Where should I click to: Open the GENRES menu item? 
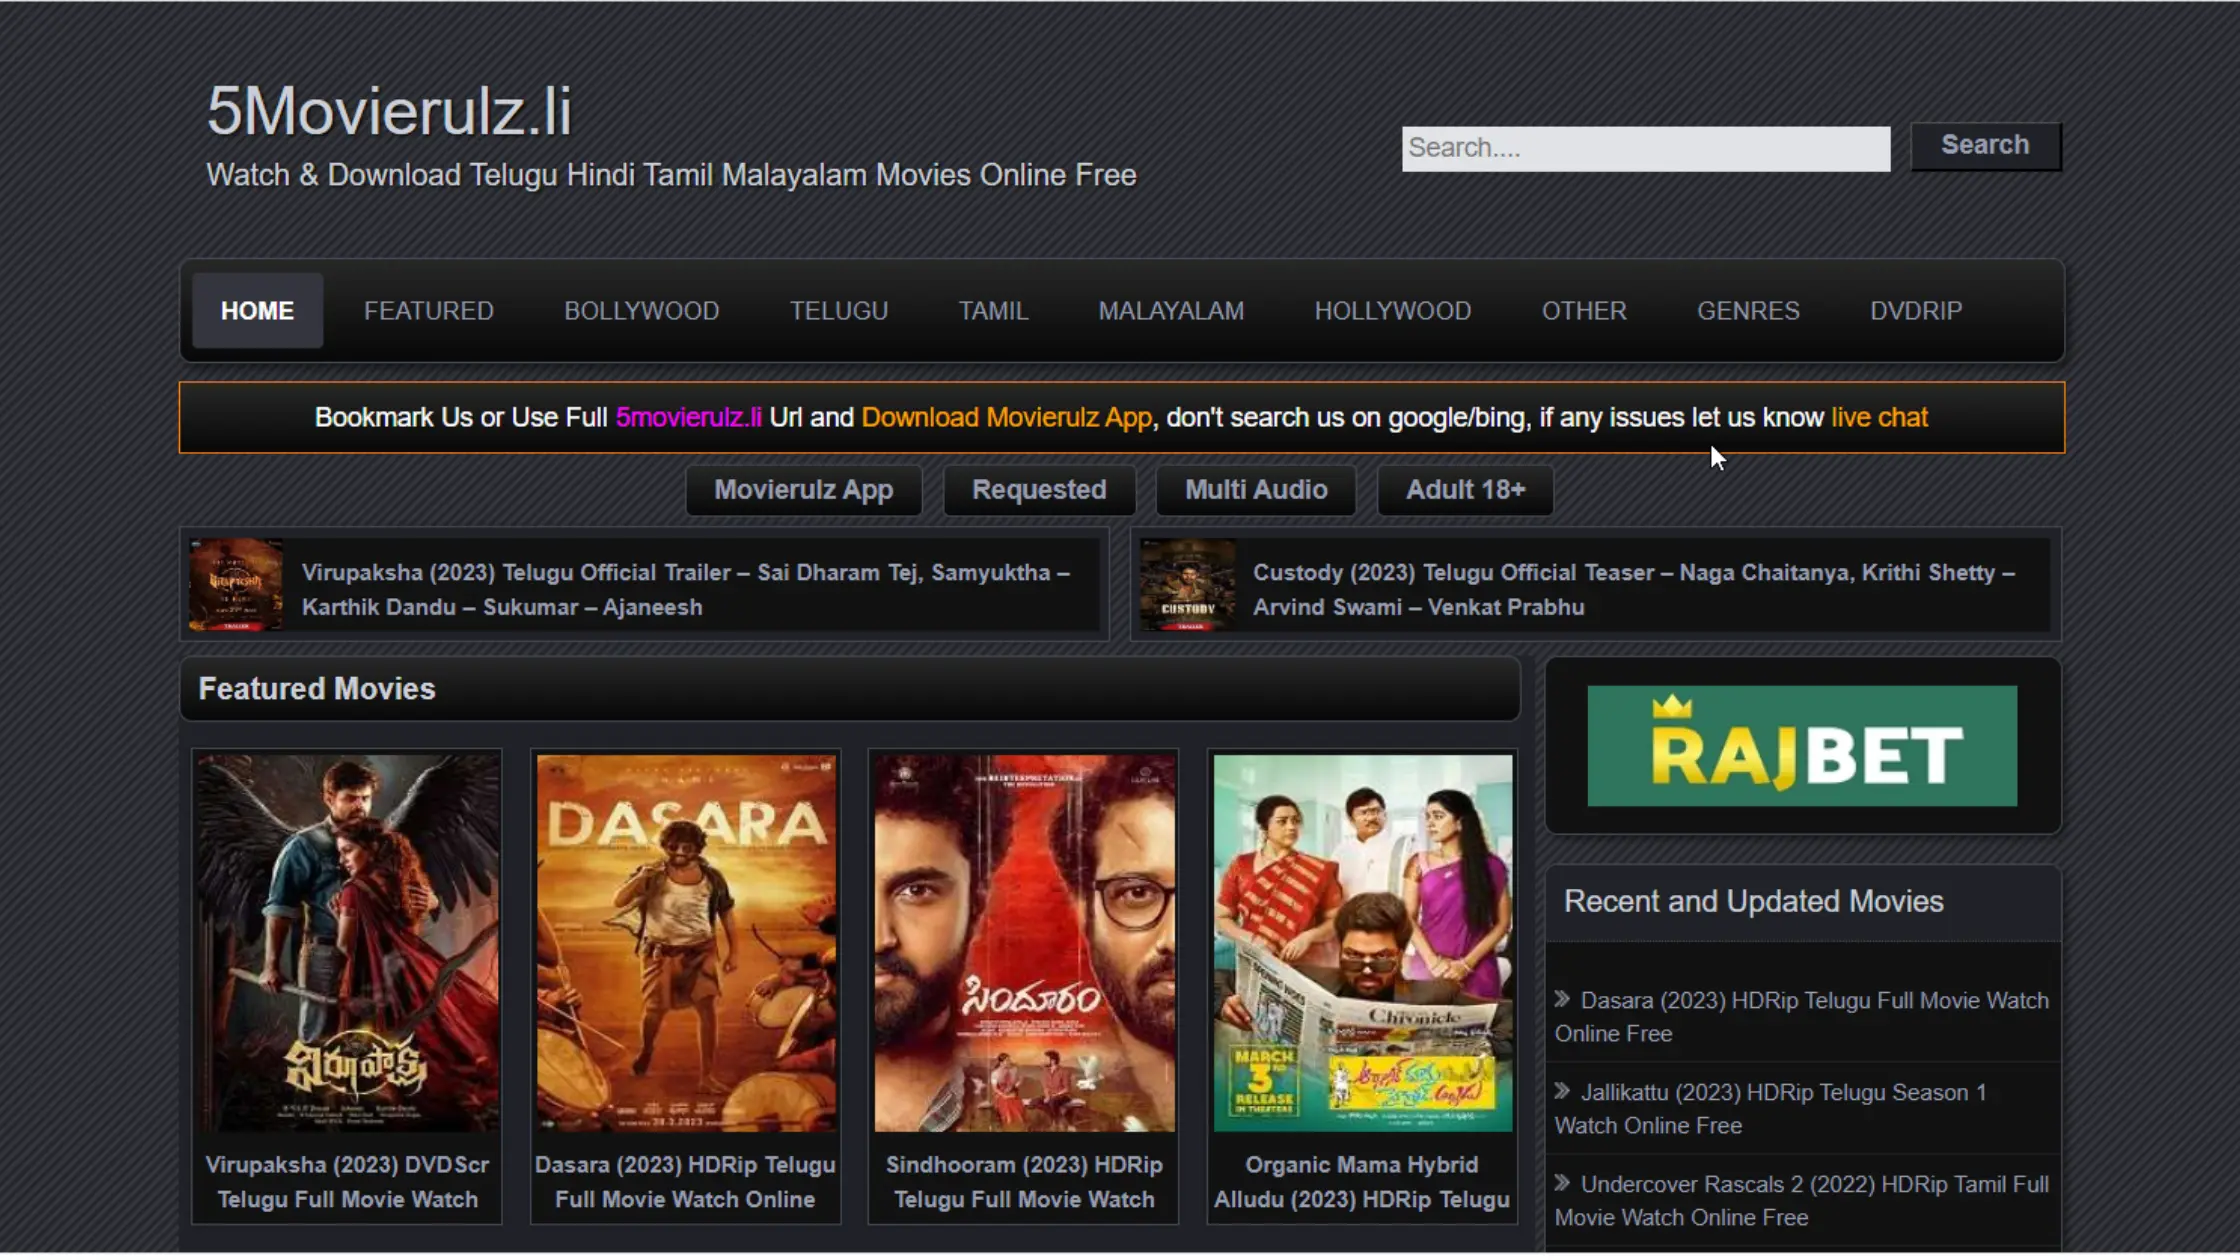click(1748, 311)
